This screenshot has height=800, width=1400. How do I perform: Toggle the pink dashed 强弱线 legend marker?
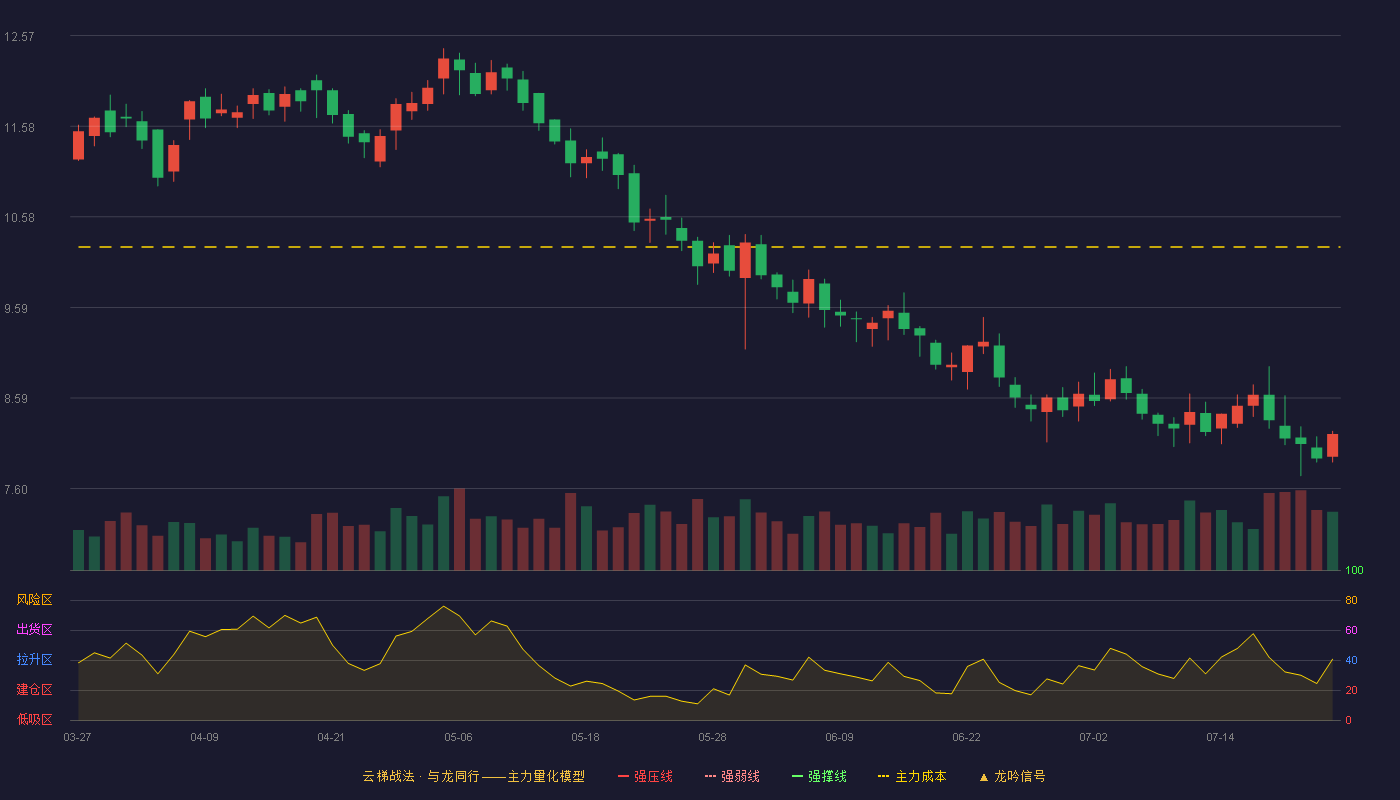point(710,776)
